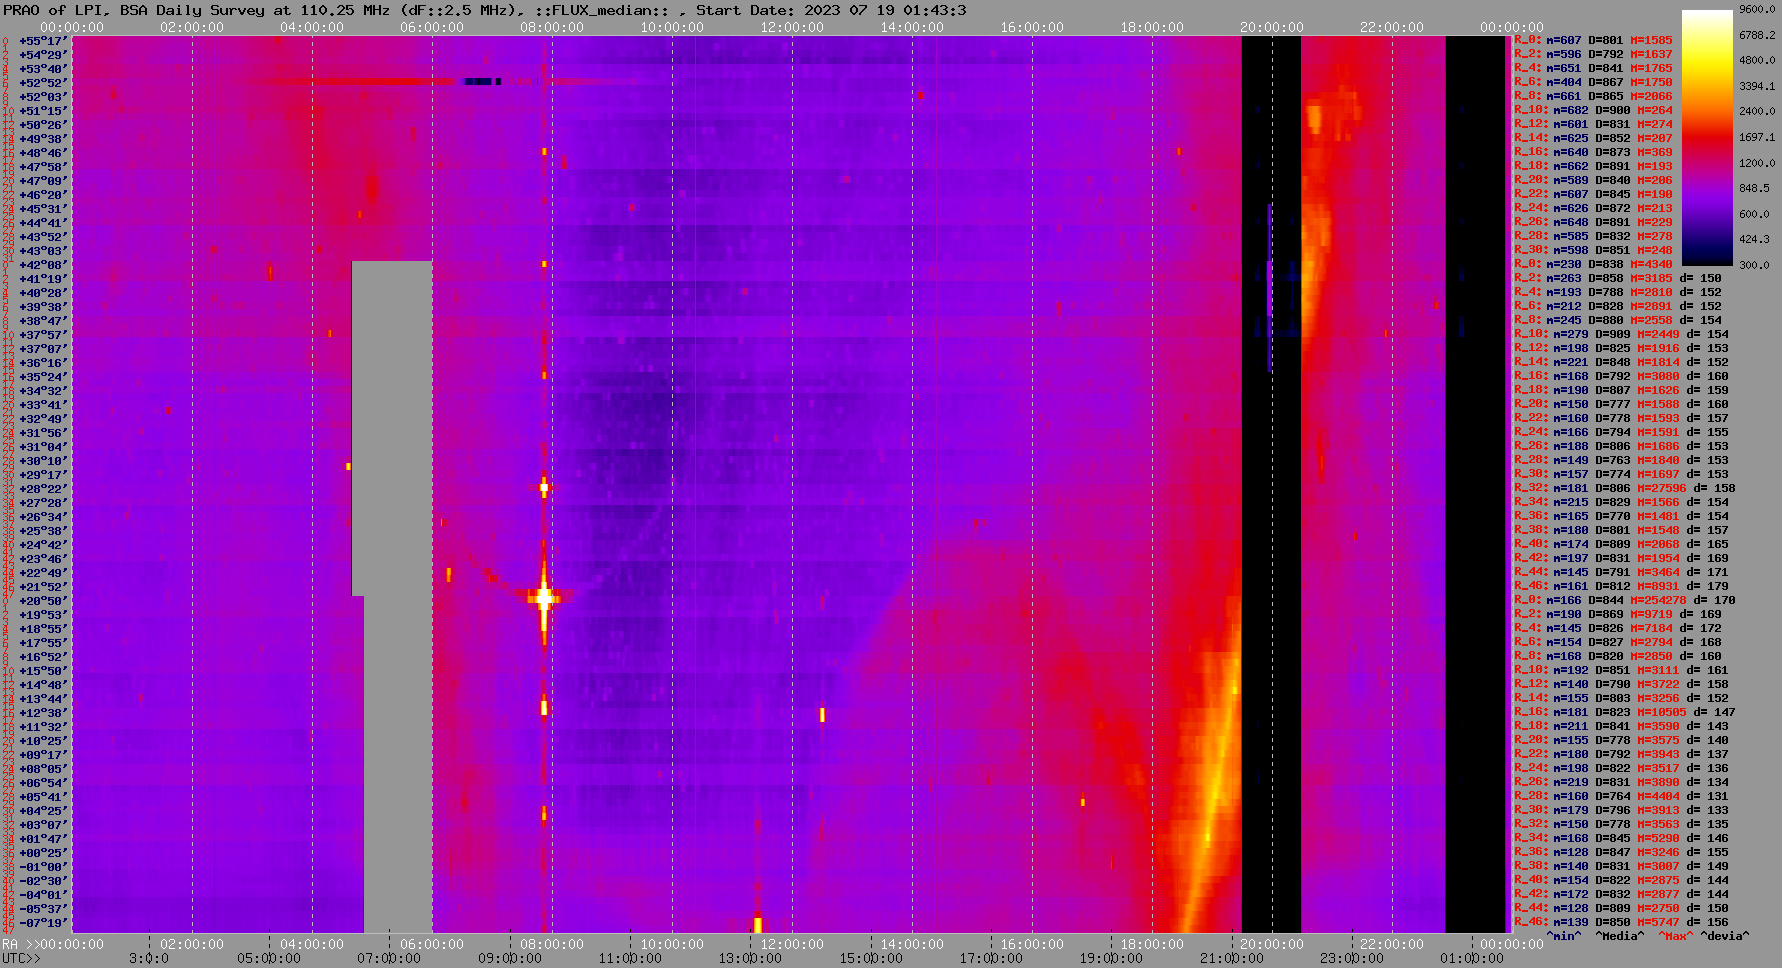Click the +28°22' declination label
This screenshot has width=1782, height=968.
[x=43, y=488]
